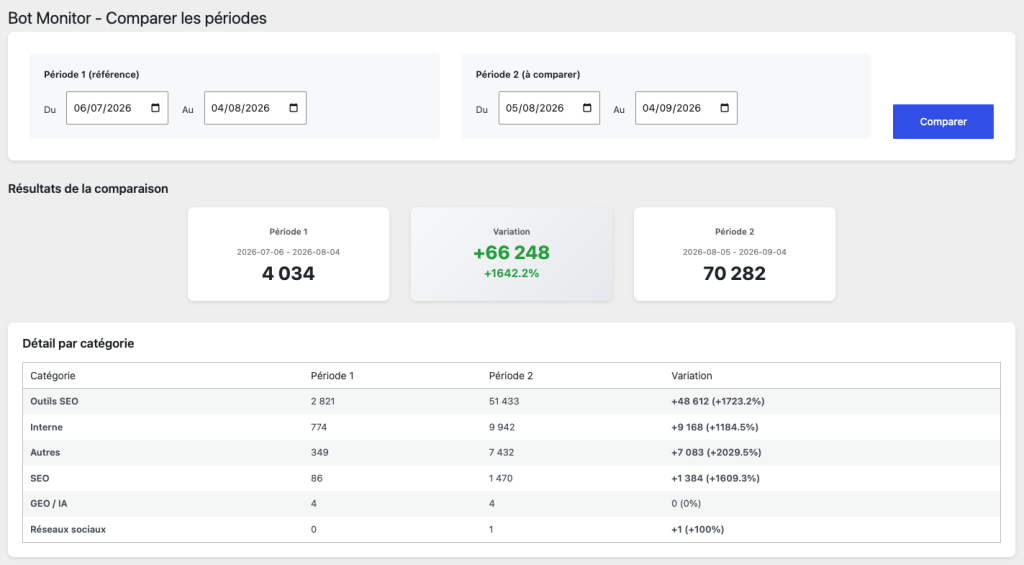Click the Période 2 (à comparer) label
Viewport: 1024px width, 565px height.
[528, 74]
